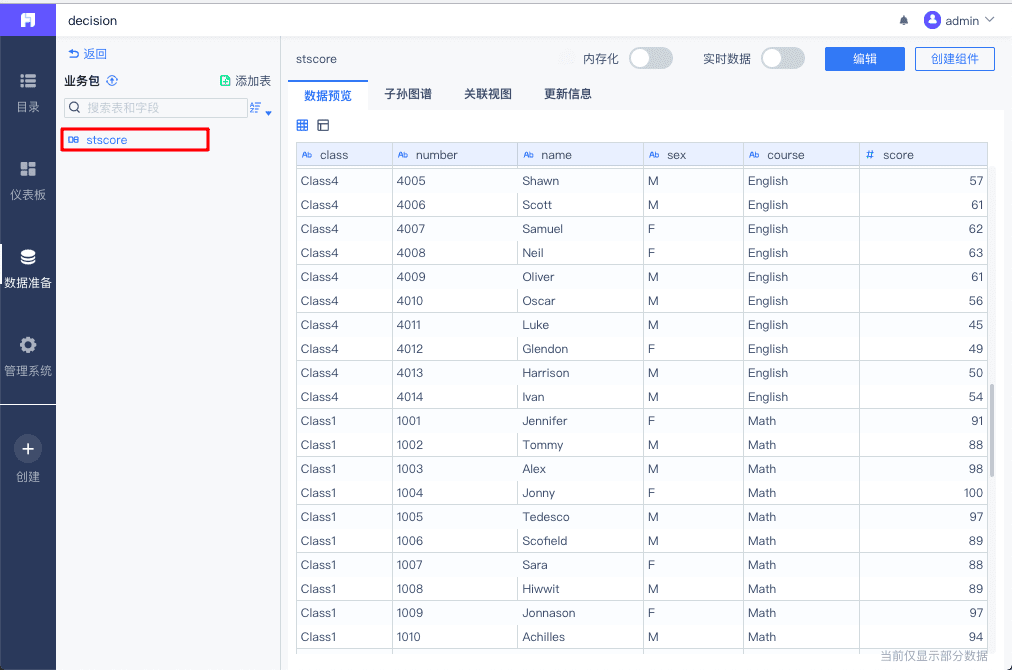Click the 创建 plus icon

pos(28,449)
